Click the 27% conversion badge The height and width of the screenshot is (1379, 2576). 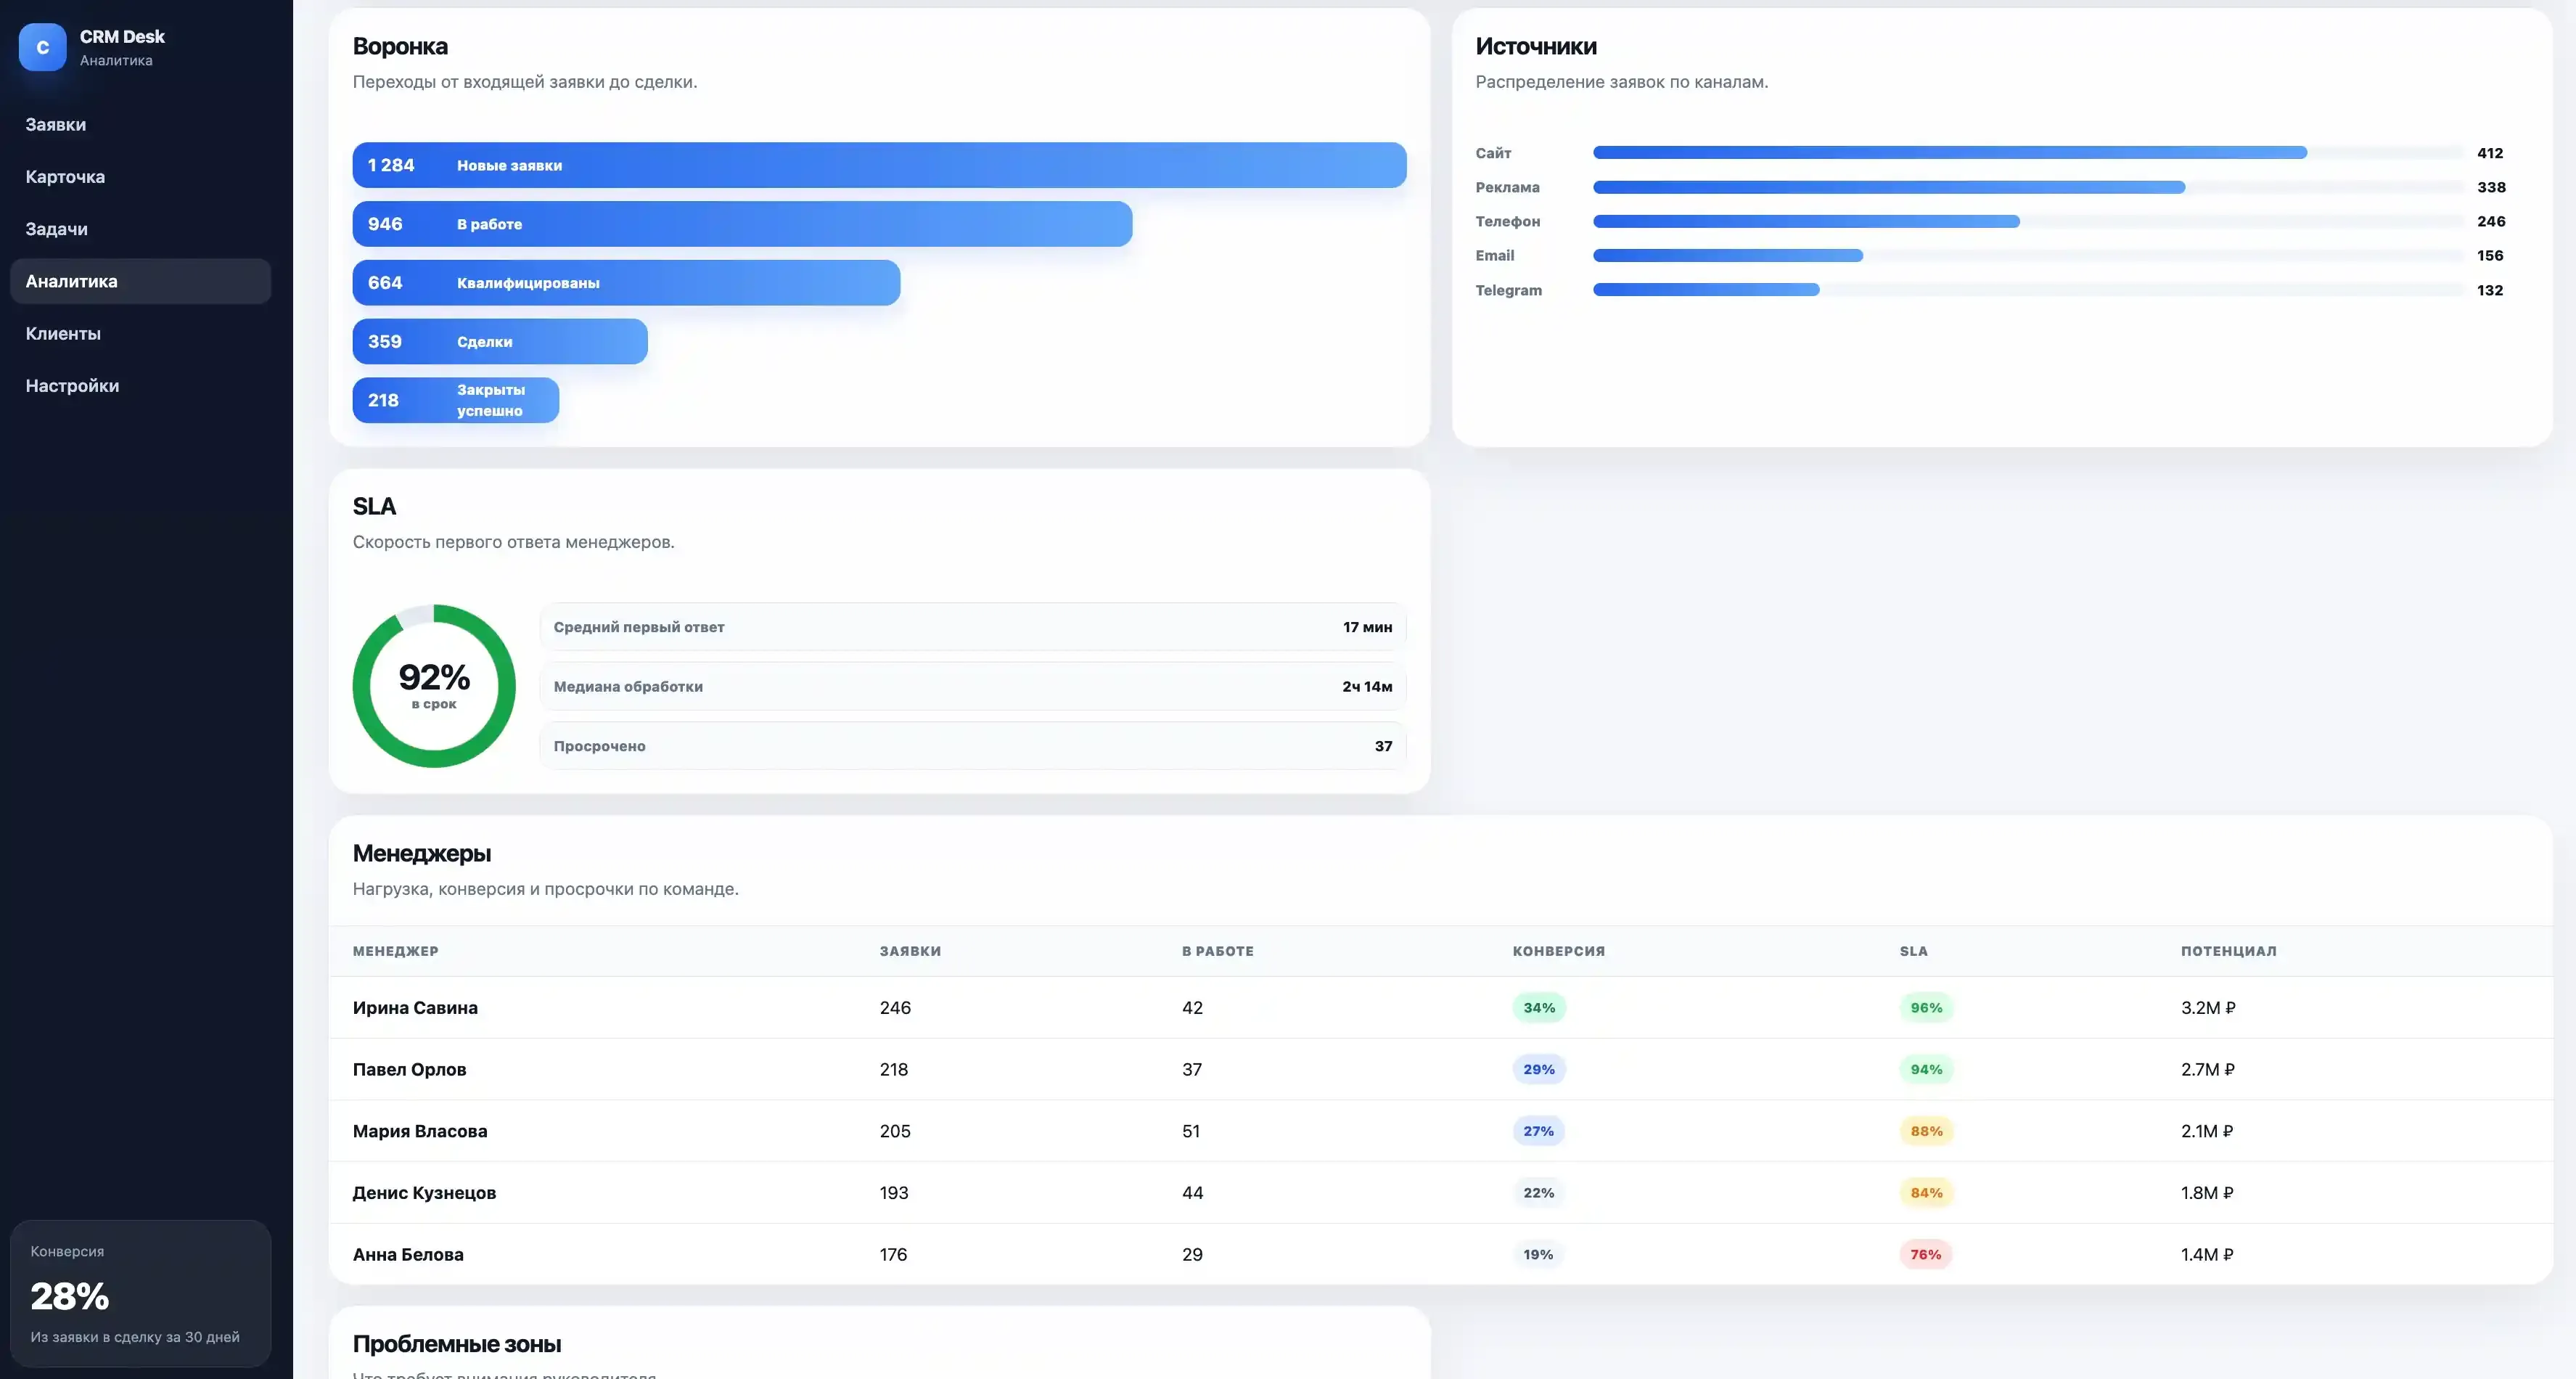(1538, 1131)
